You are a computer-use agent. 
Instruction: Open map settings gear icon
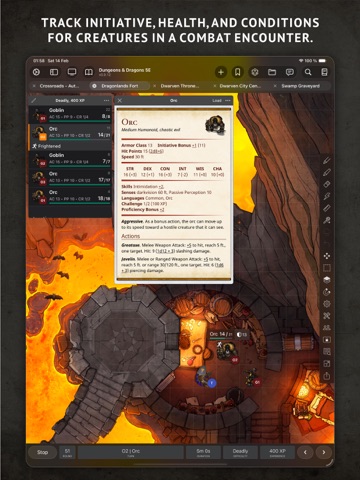327,304
